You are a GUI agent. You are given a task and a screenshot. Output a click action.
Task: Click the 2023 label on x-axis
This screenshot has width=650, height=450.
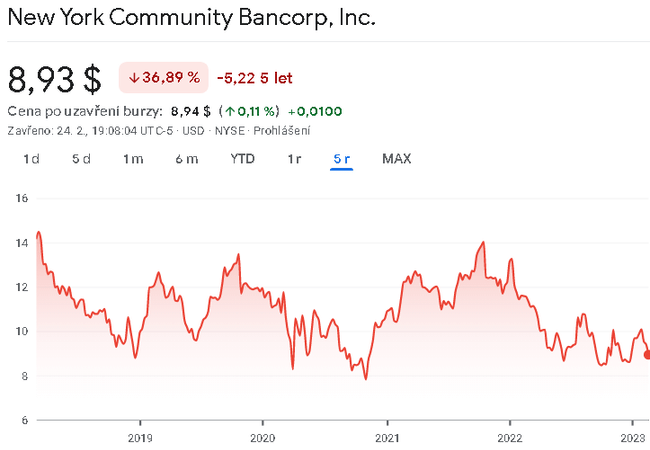pos(633,437)
